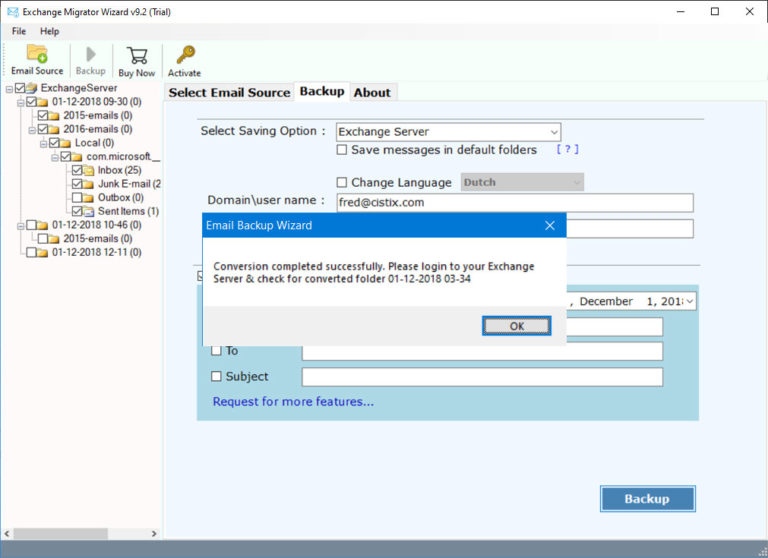Check the Outbox (0) checkbox
Image resolution: width=768 pixels, height=558 pixels.
click(77, 197)
